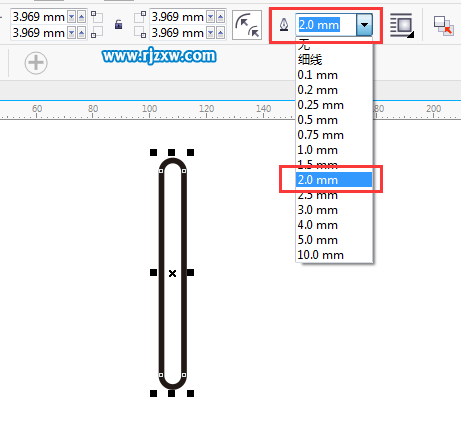Click the top-right corner radius icon
The image size is (461, 439).
tap(140, 17)
